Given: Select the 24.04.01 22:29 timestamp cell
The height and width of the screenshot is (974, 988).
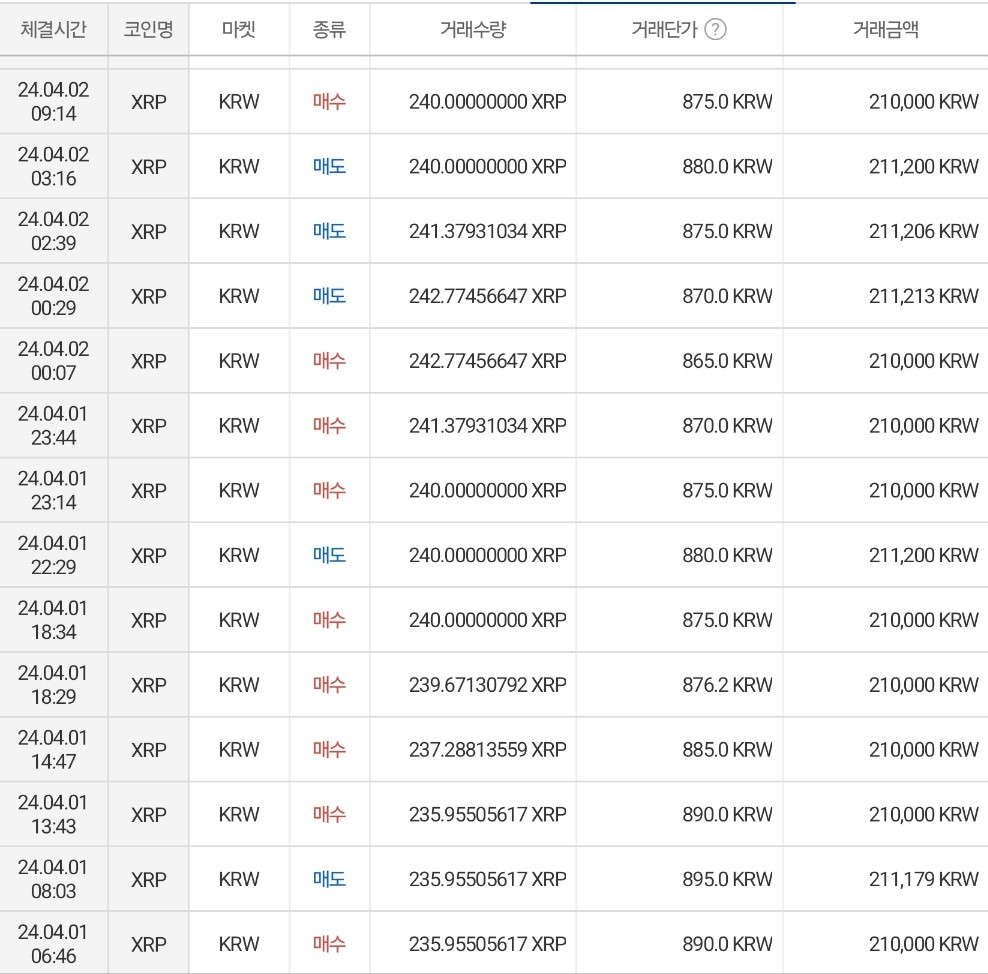Looking at the screenshot, I should 54,555.
